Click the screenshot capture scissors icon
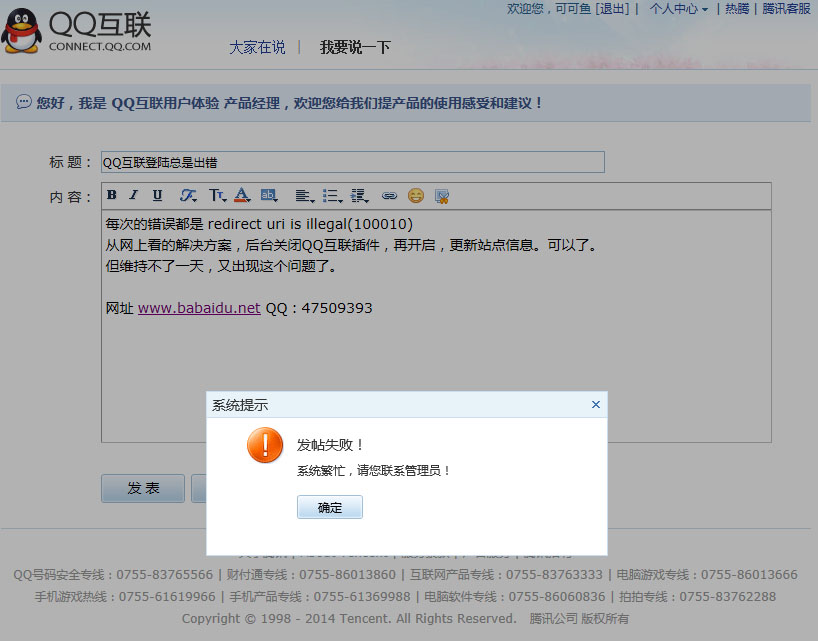 click(442, 196)
